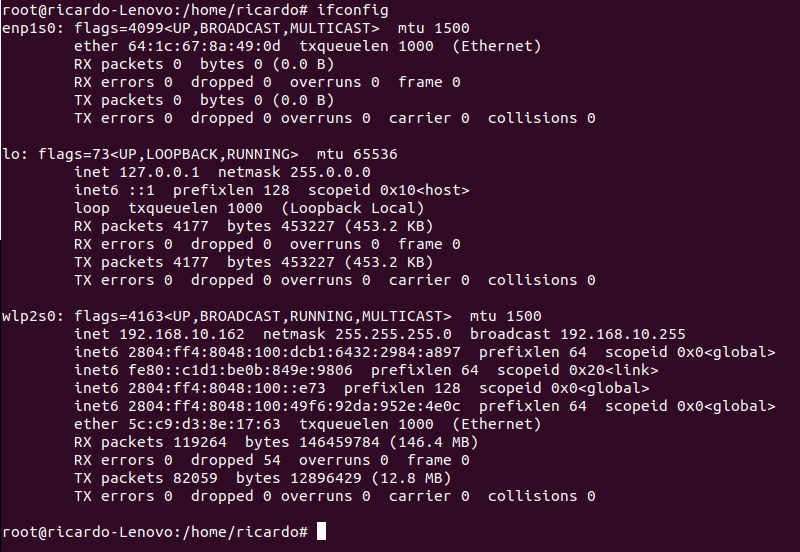Image resolution: width=800 pixels, height=552 pixels.
Task: Click the cursor at the bottom prompt
Action: point(321,532)
